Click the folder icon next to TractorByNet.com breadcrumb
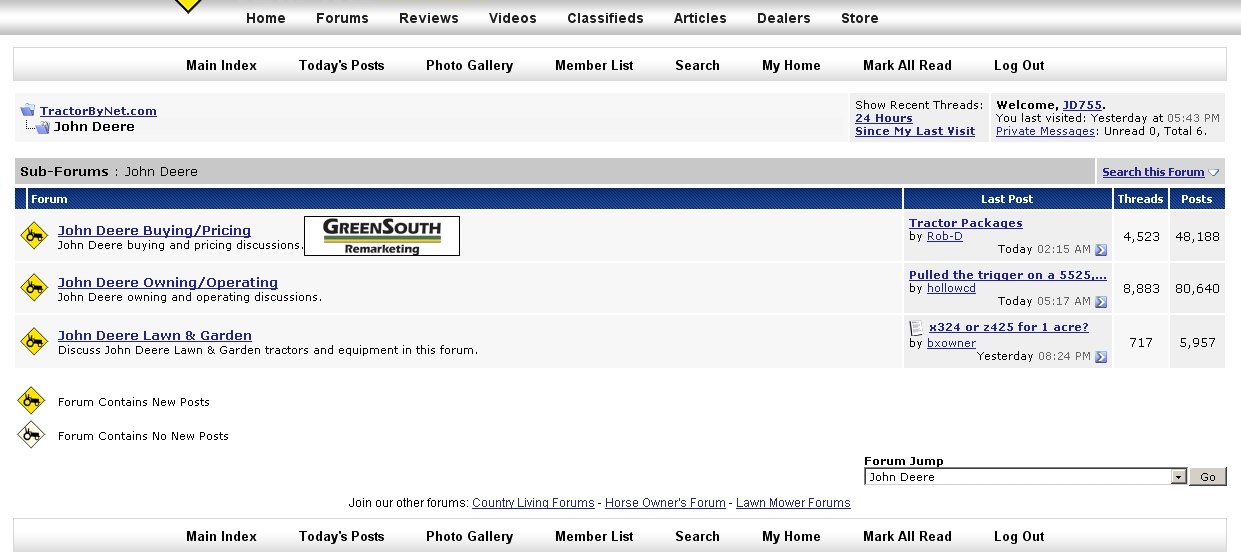This screenshot has height=557, width=1241. 28,110
